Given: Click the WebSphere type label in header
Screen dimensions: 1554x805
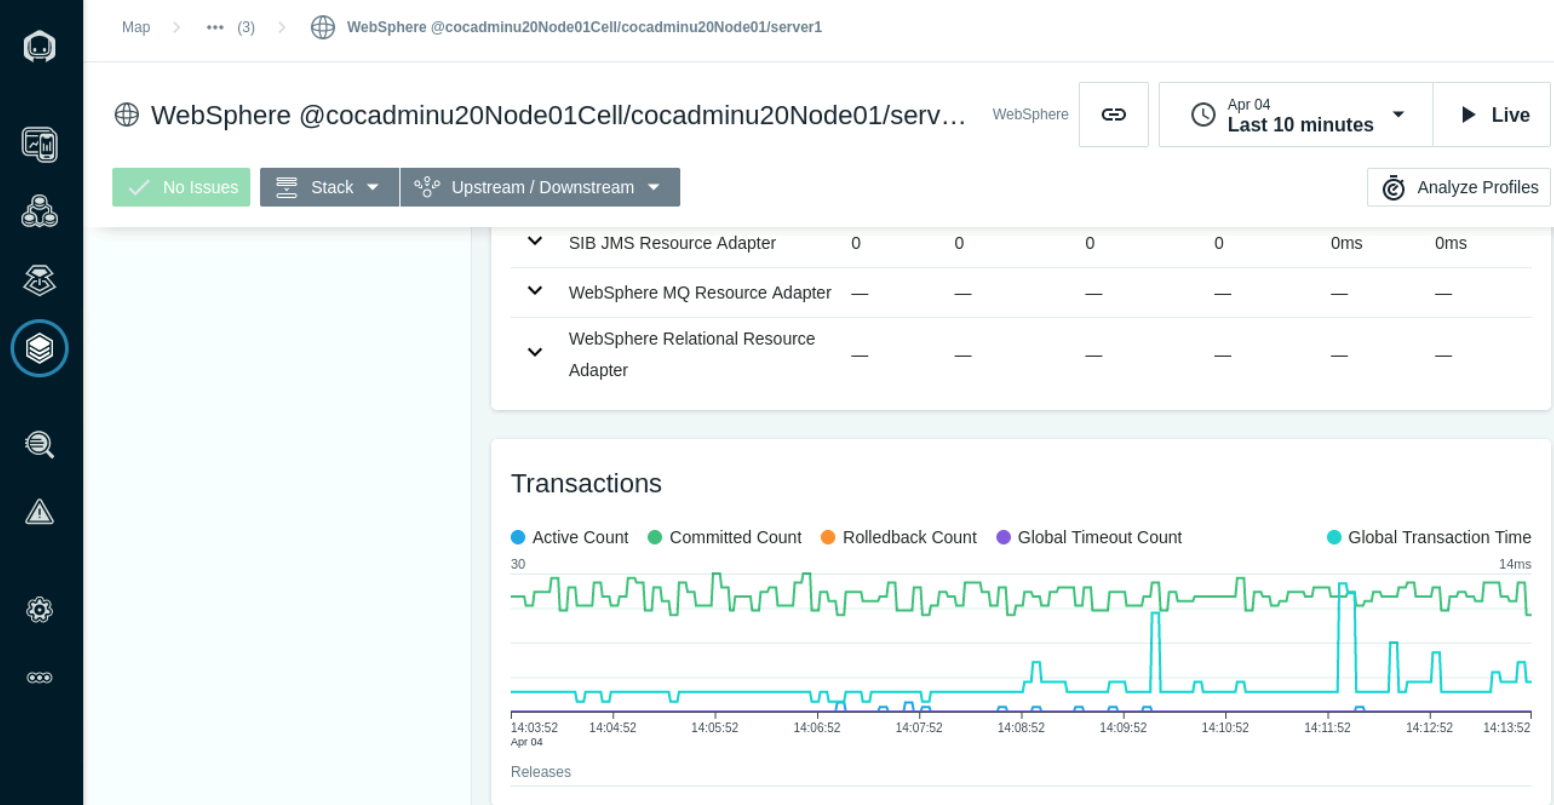Looking at the screenshot, I should click(1030, 114).
